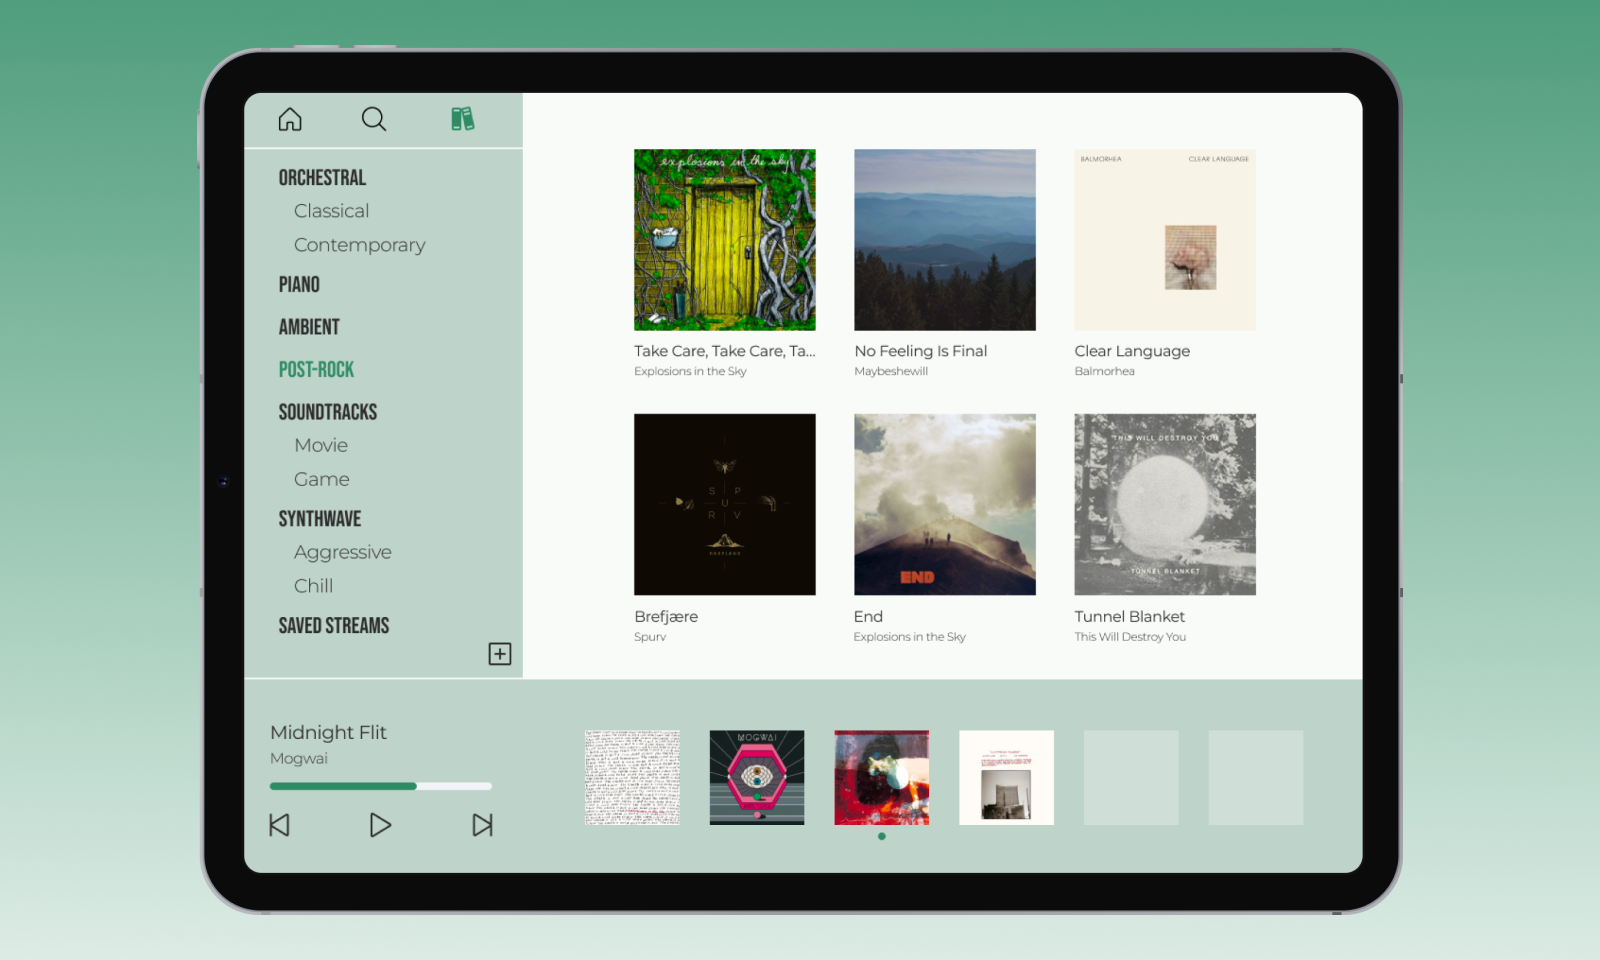The image size is (1600, 960).
Task: Open the Search tool
Action: (373, 119)
